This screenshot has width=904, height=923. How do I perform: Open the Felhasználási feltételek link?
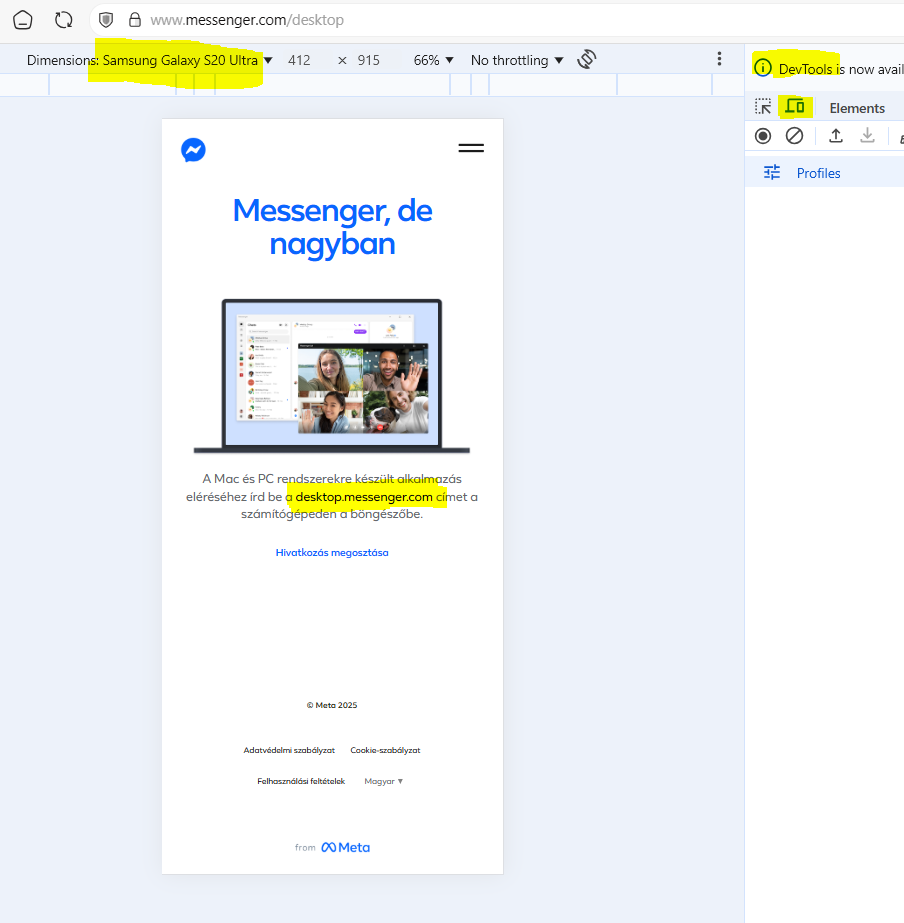(301, 781)
